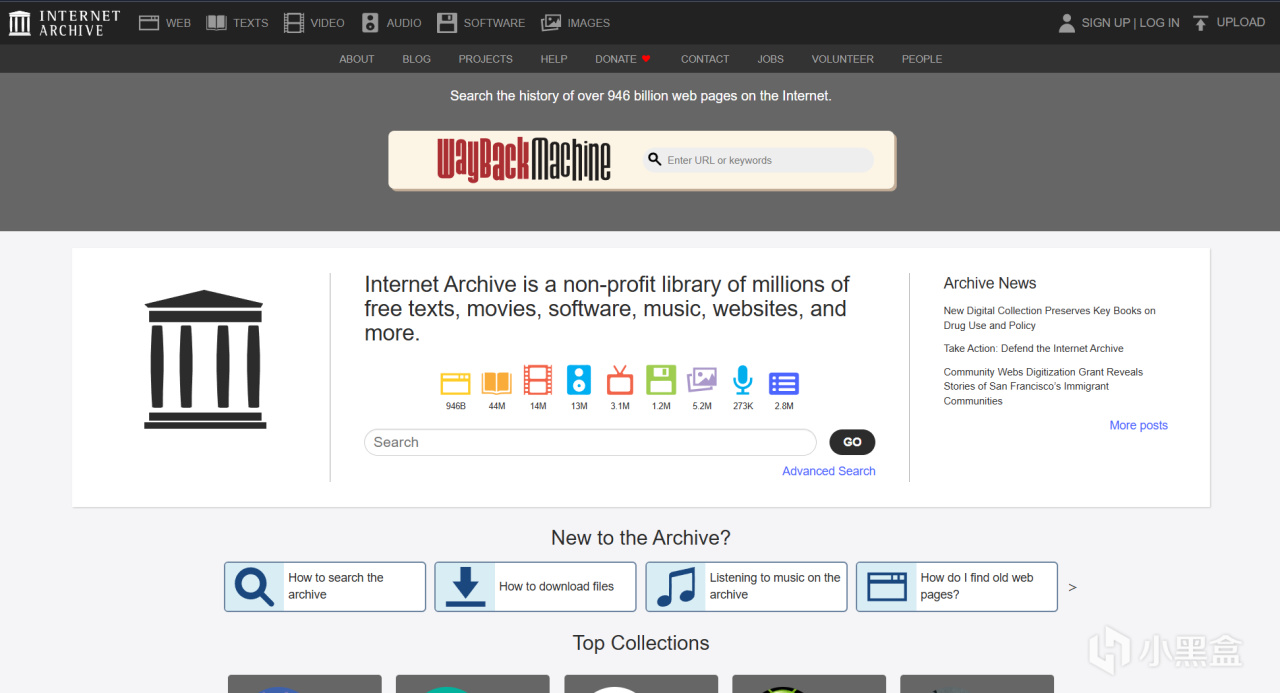This screenshot has height=693, width=1280.
Task: Show next help cards with arrow
Action: click(x=1073, y=587)
